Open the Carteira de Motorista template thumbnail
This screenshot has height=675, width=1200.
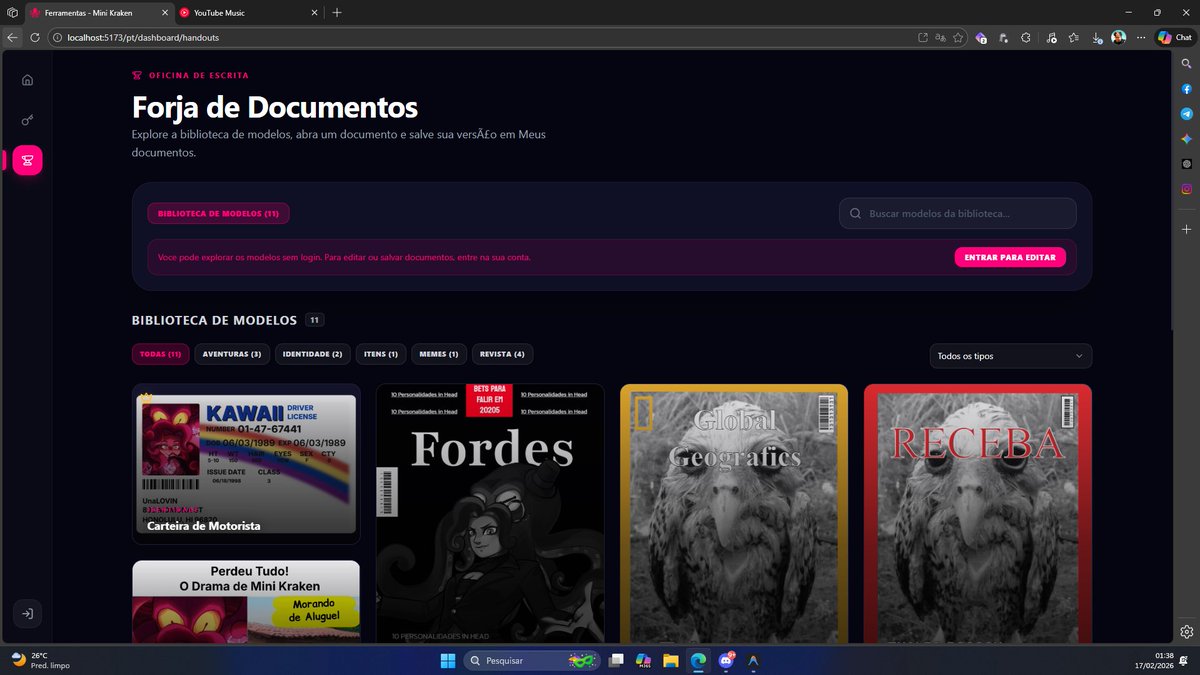pyautogui.click(x=246, y=463)
